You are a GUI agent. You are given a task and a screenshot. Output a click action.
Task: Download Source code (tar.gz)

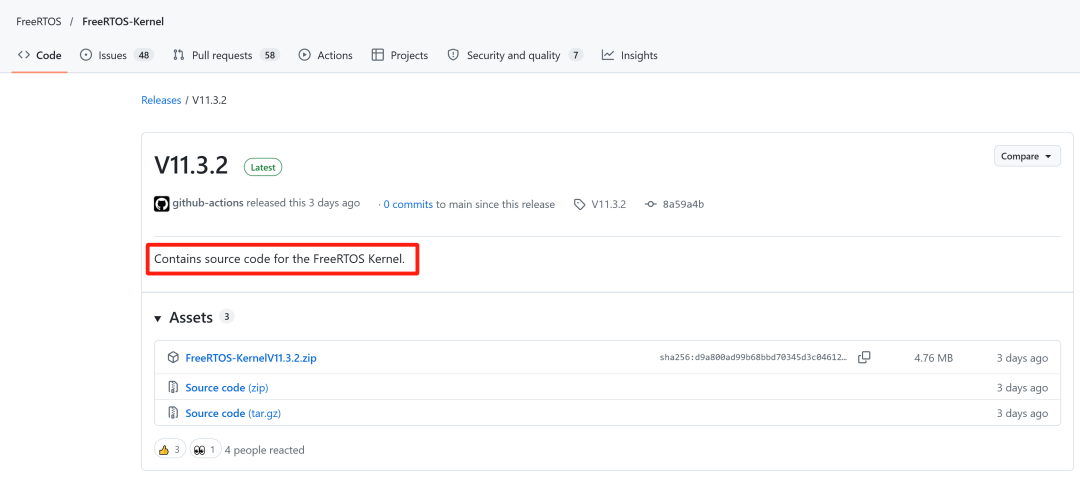(x=233, y=414)
